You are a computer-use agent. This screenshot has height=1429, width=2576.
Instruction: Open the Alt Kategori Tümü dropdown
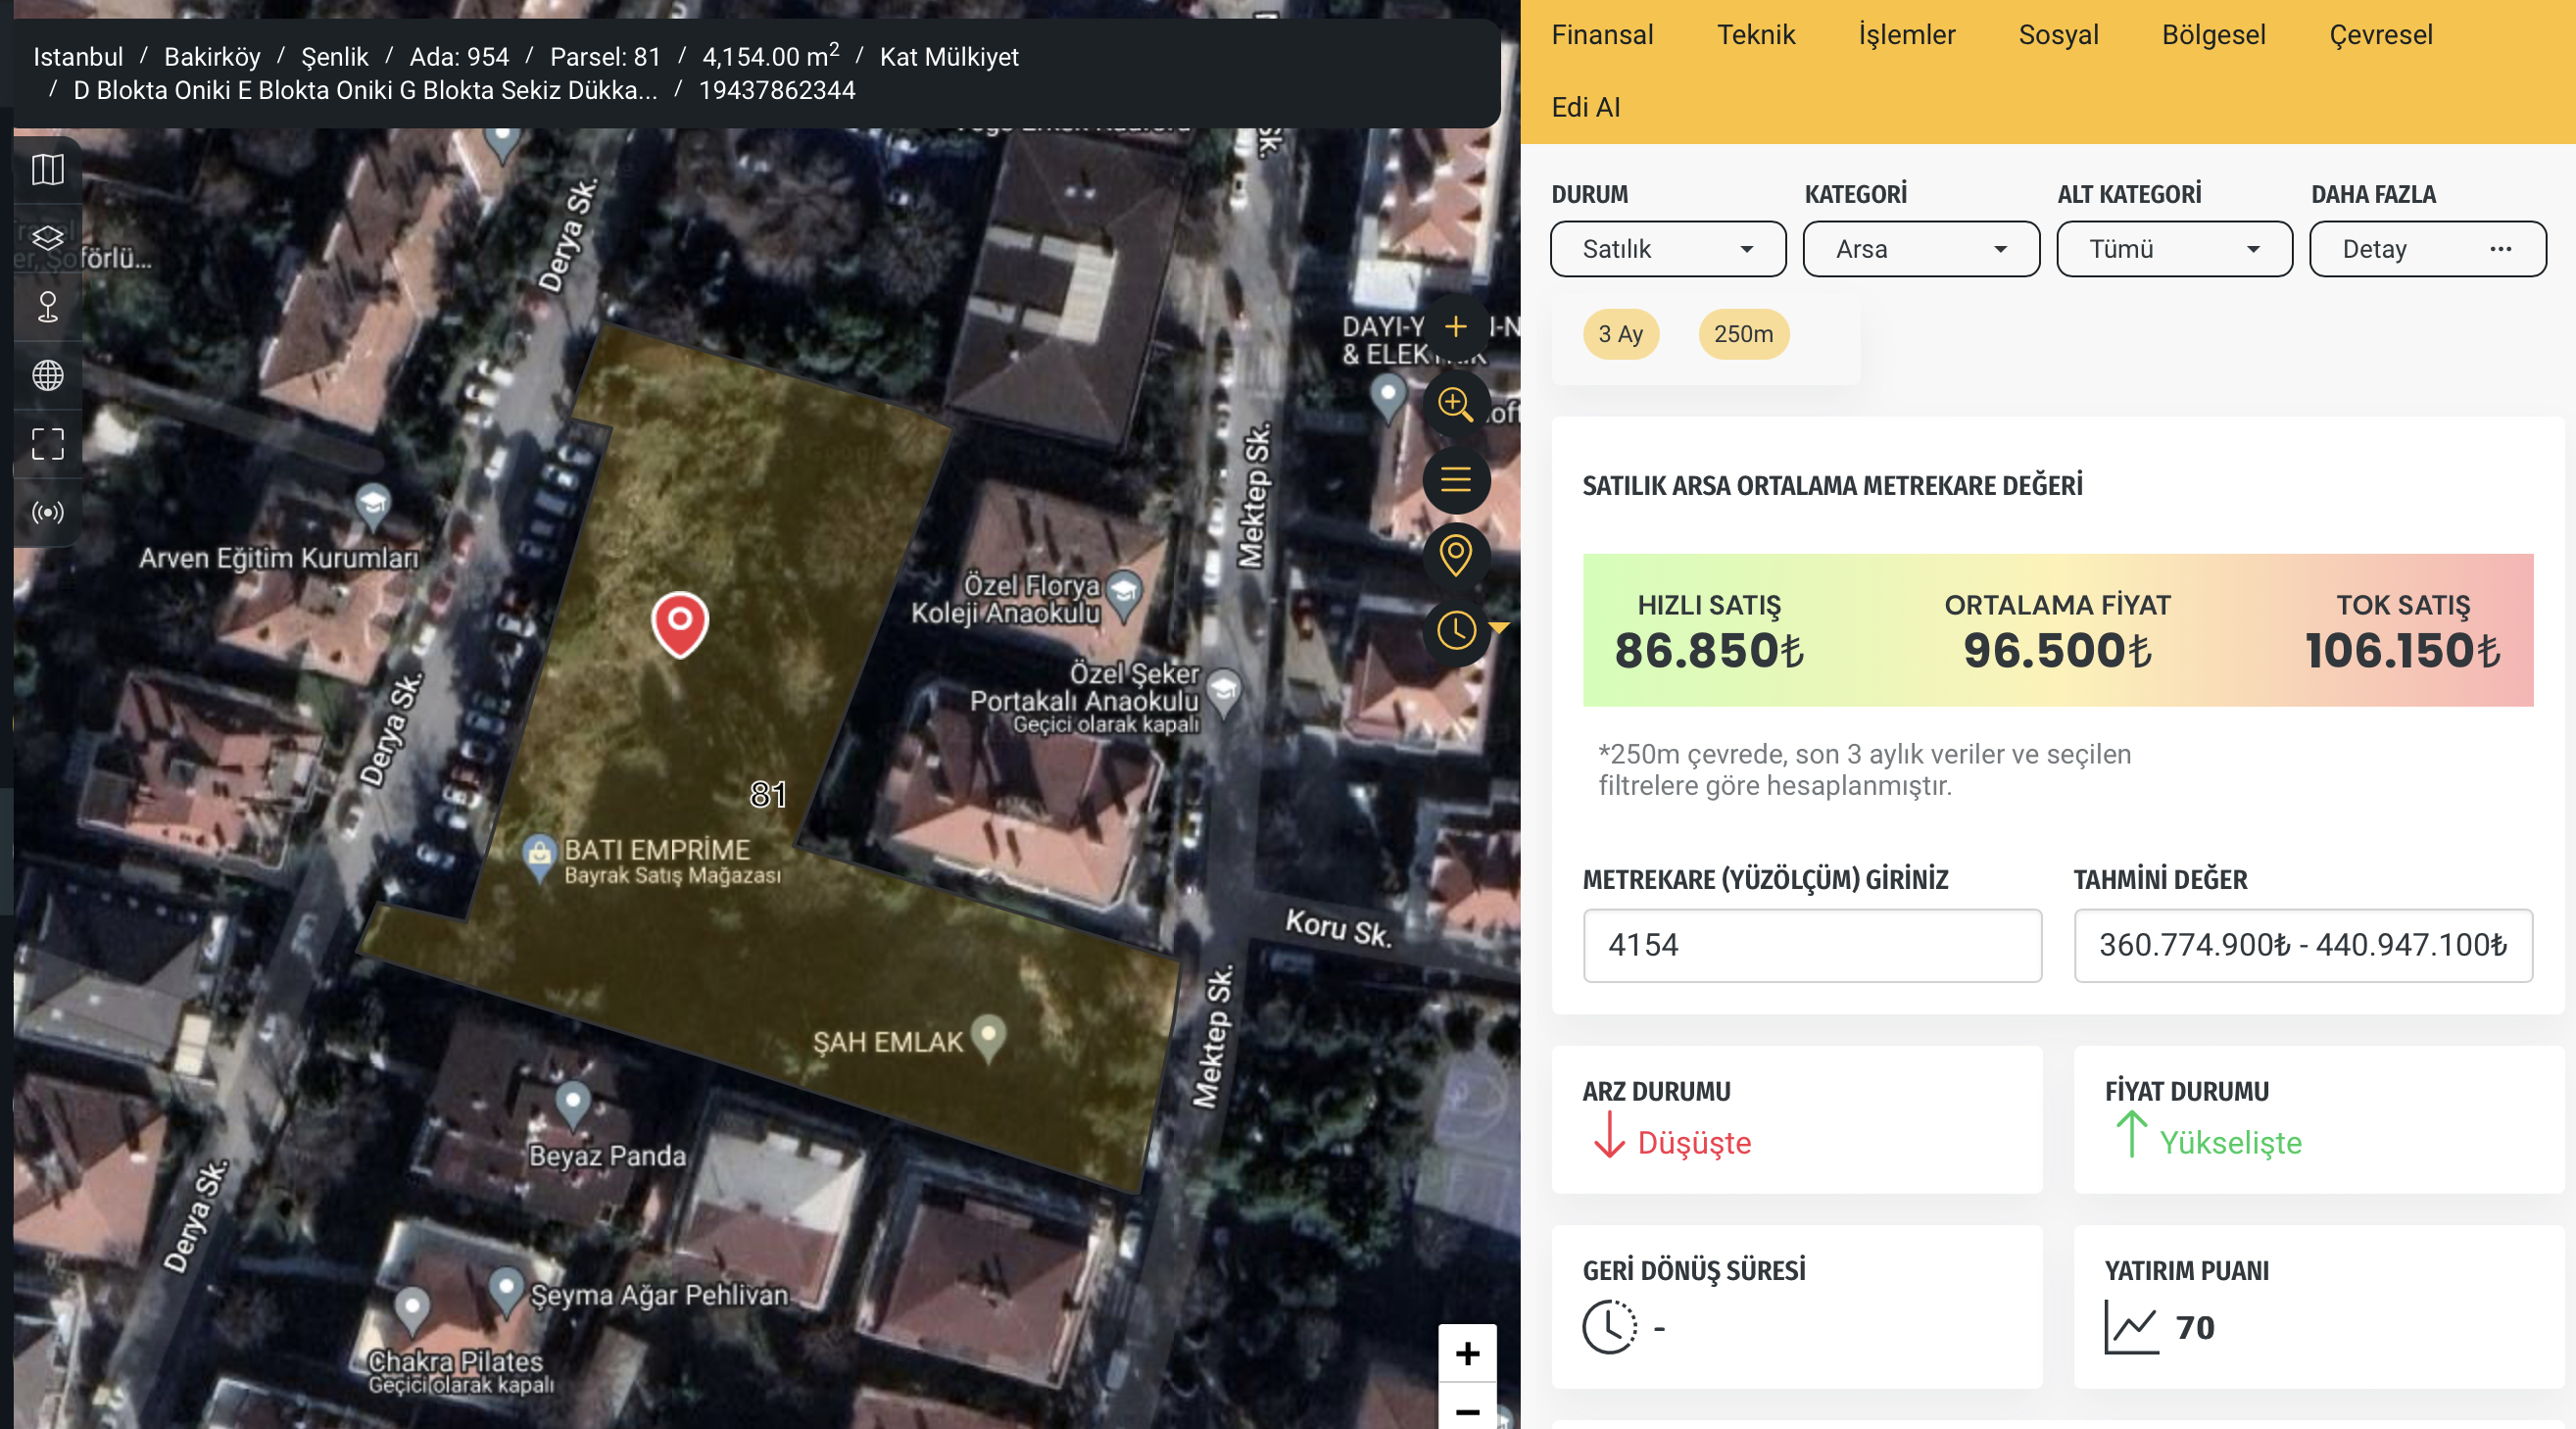(x=2173, y=249)
